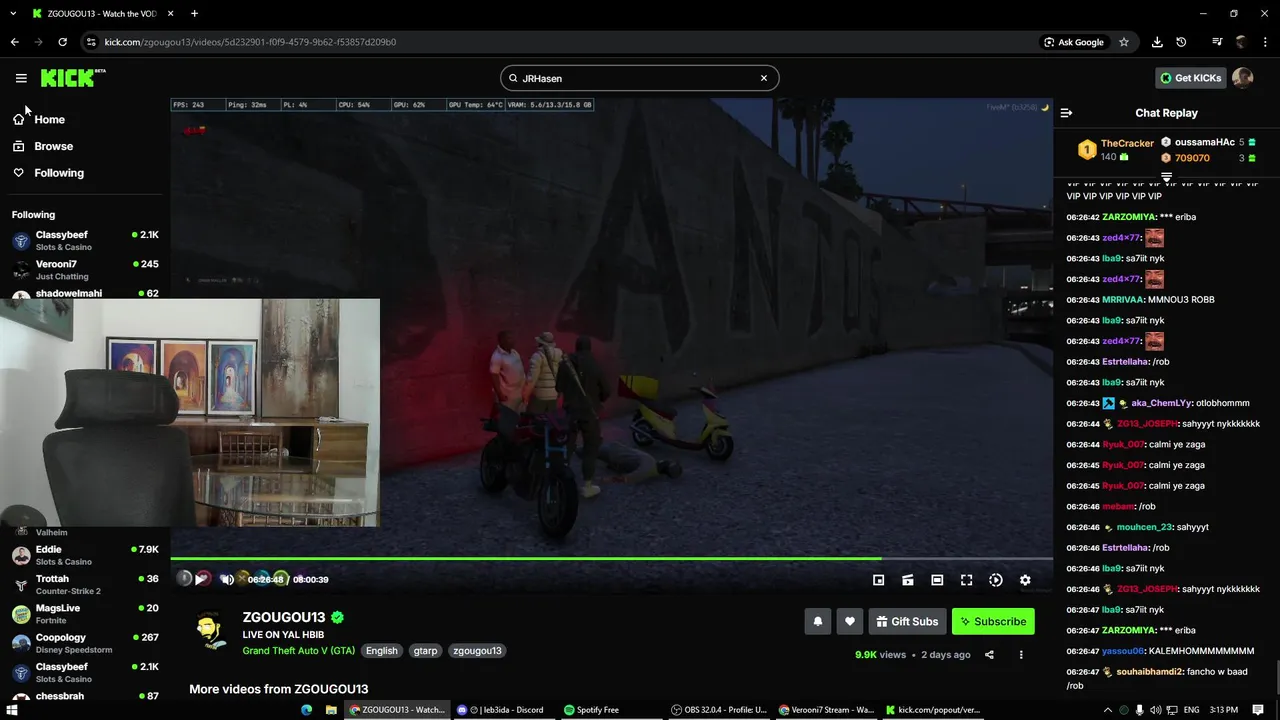Enter fullscreen video mode

[x=967, y=580]
